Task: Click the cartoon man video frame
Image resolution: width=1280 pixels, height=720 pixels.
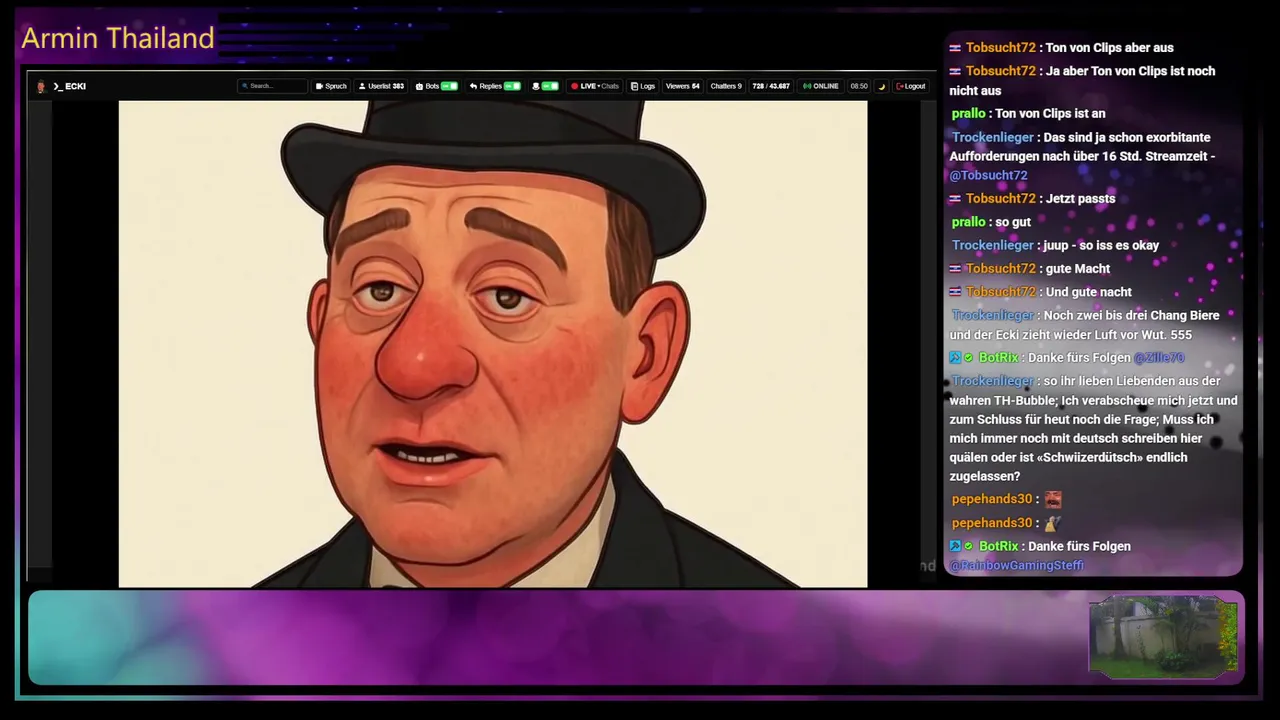Action: (493, 344)
